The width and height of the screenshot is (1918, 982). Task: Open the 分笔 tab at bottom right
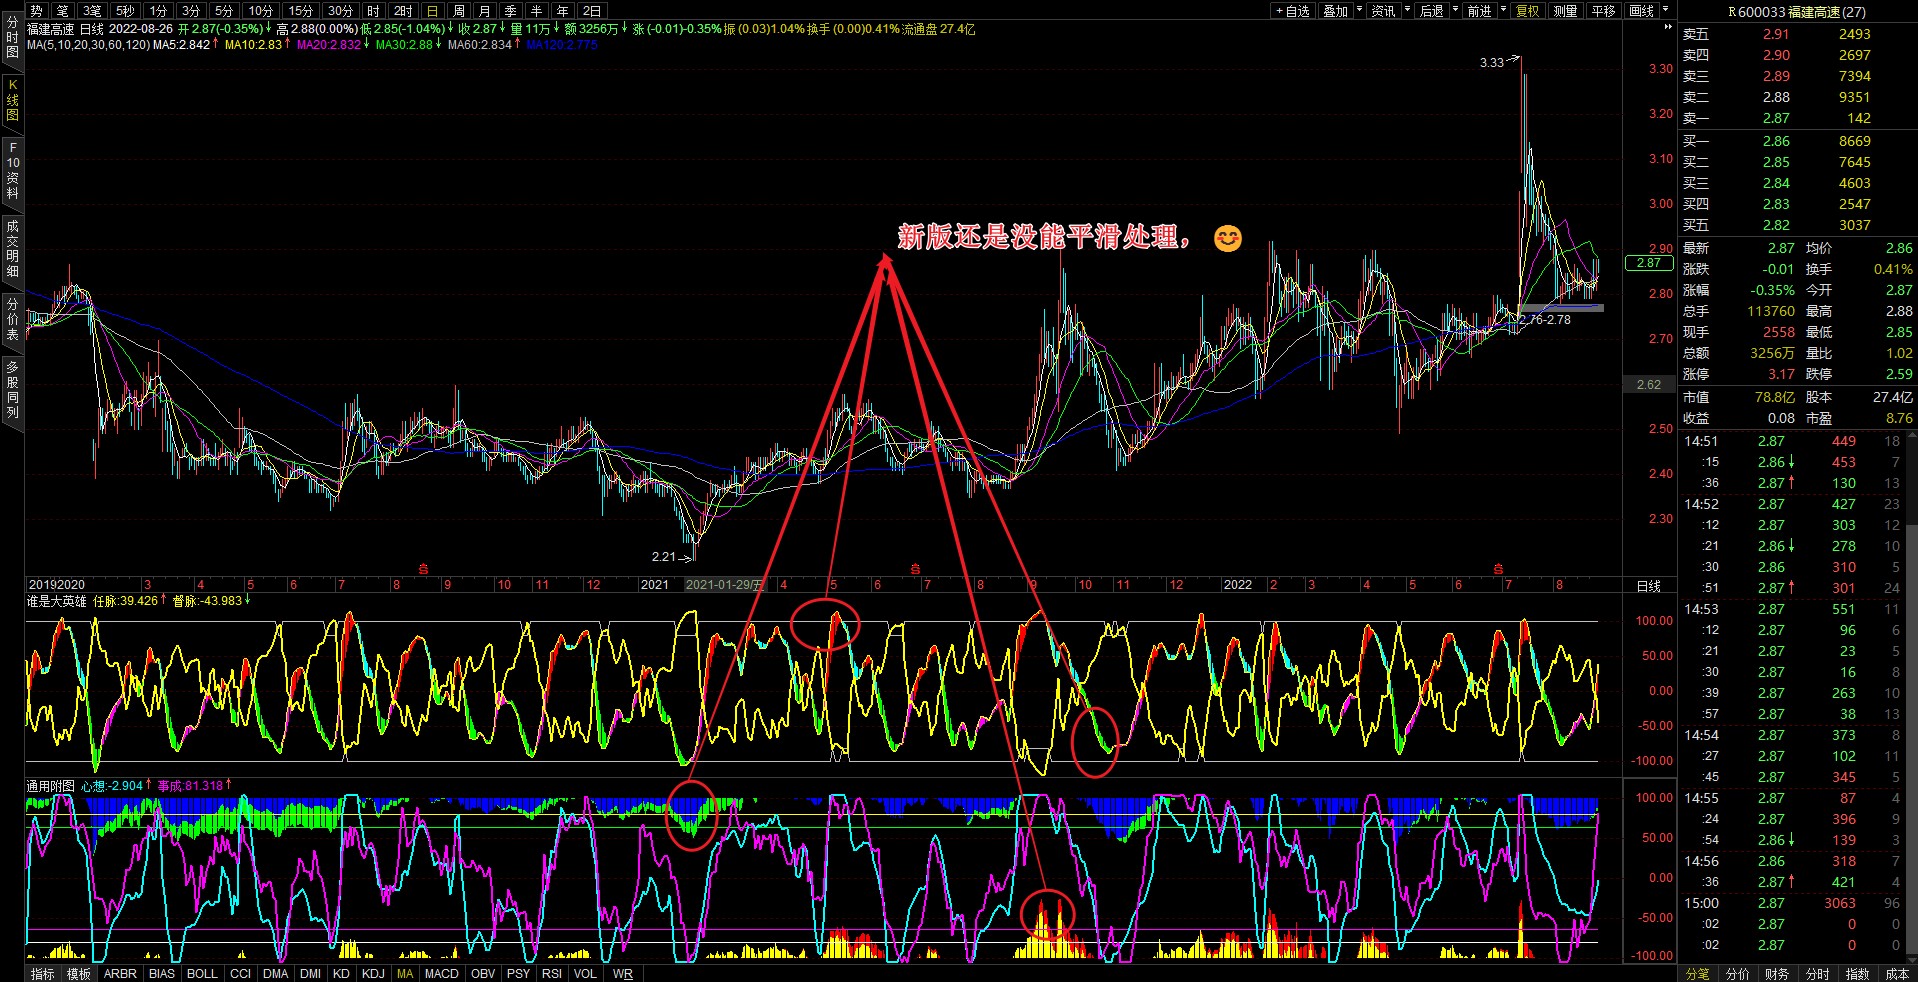[1697, 974]
